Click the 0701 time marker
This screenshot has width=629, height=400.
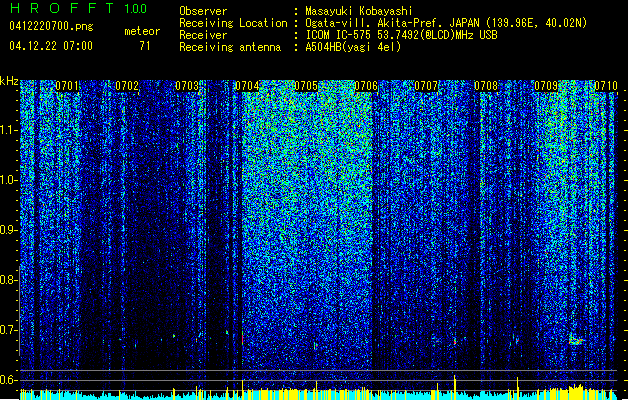point(67,86)
